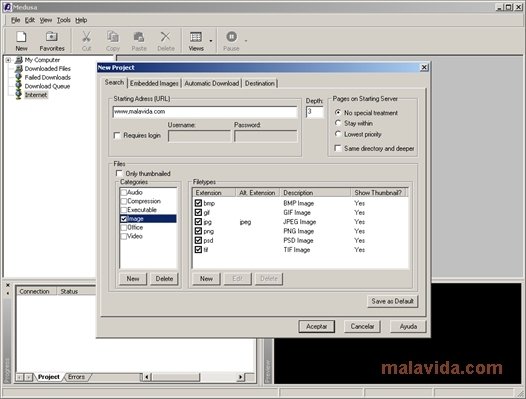
Task: Switch to the Errors tab below
Action: click(x=76, y=377)
